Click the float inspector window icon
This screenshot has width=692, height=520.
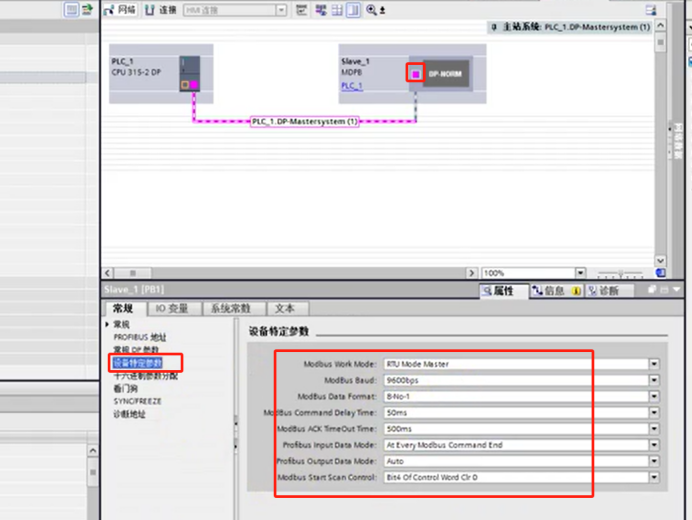click(652, 290)
